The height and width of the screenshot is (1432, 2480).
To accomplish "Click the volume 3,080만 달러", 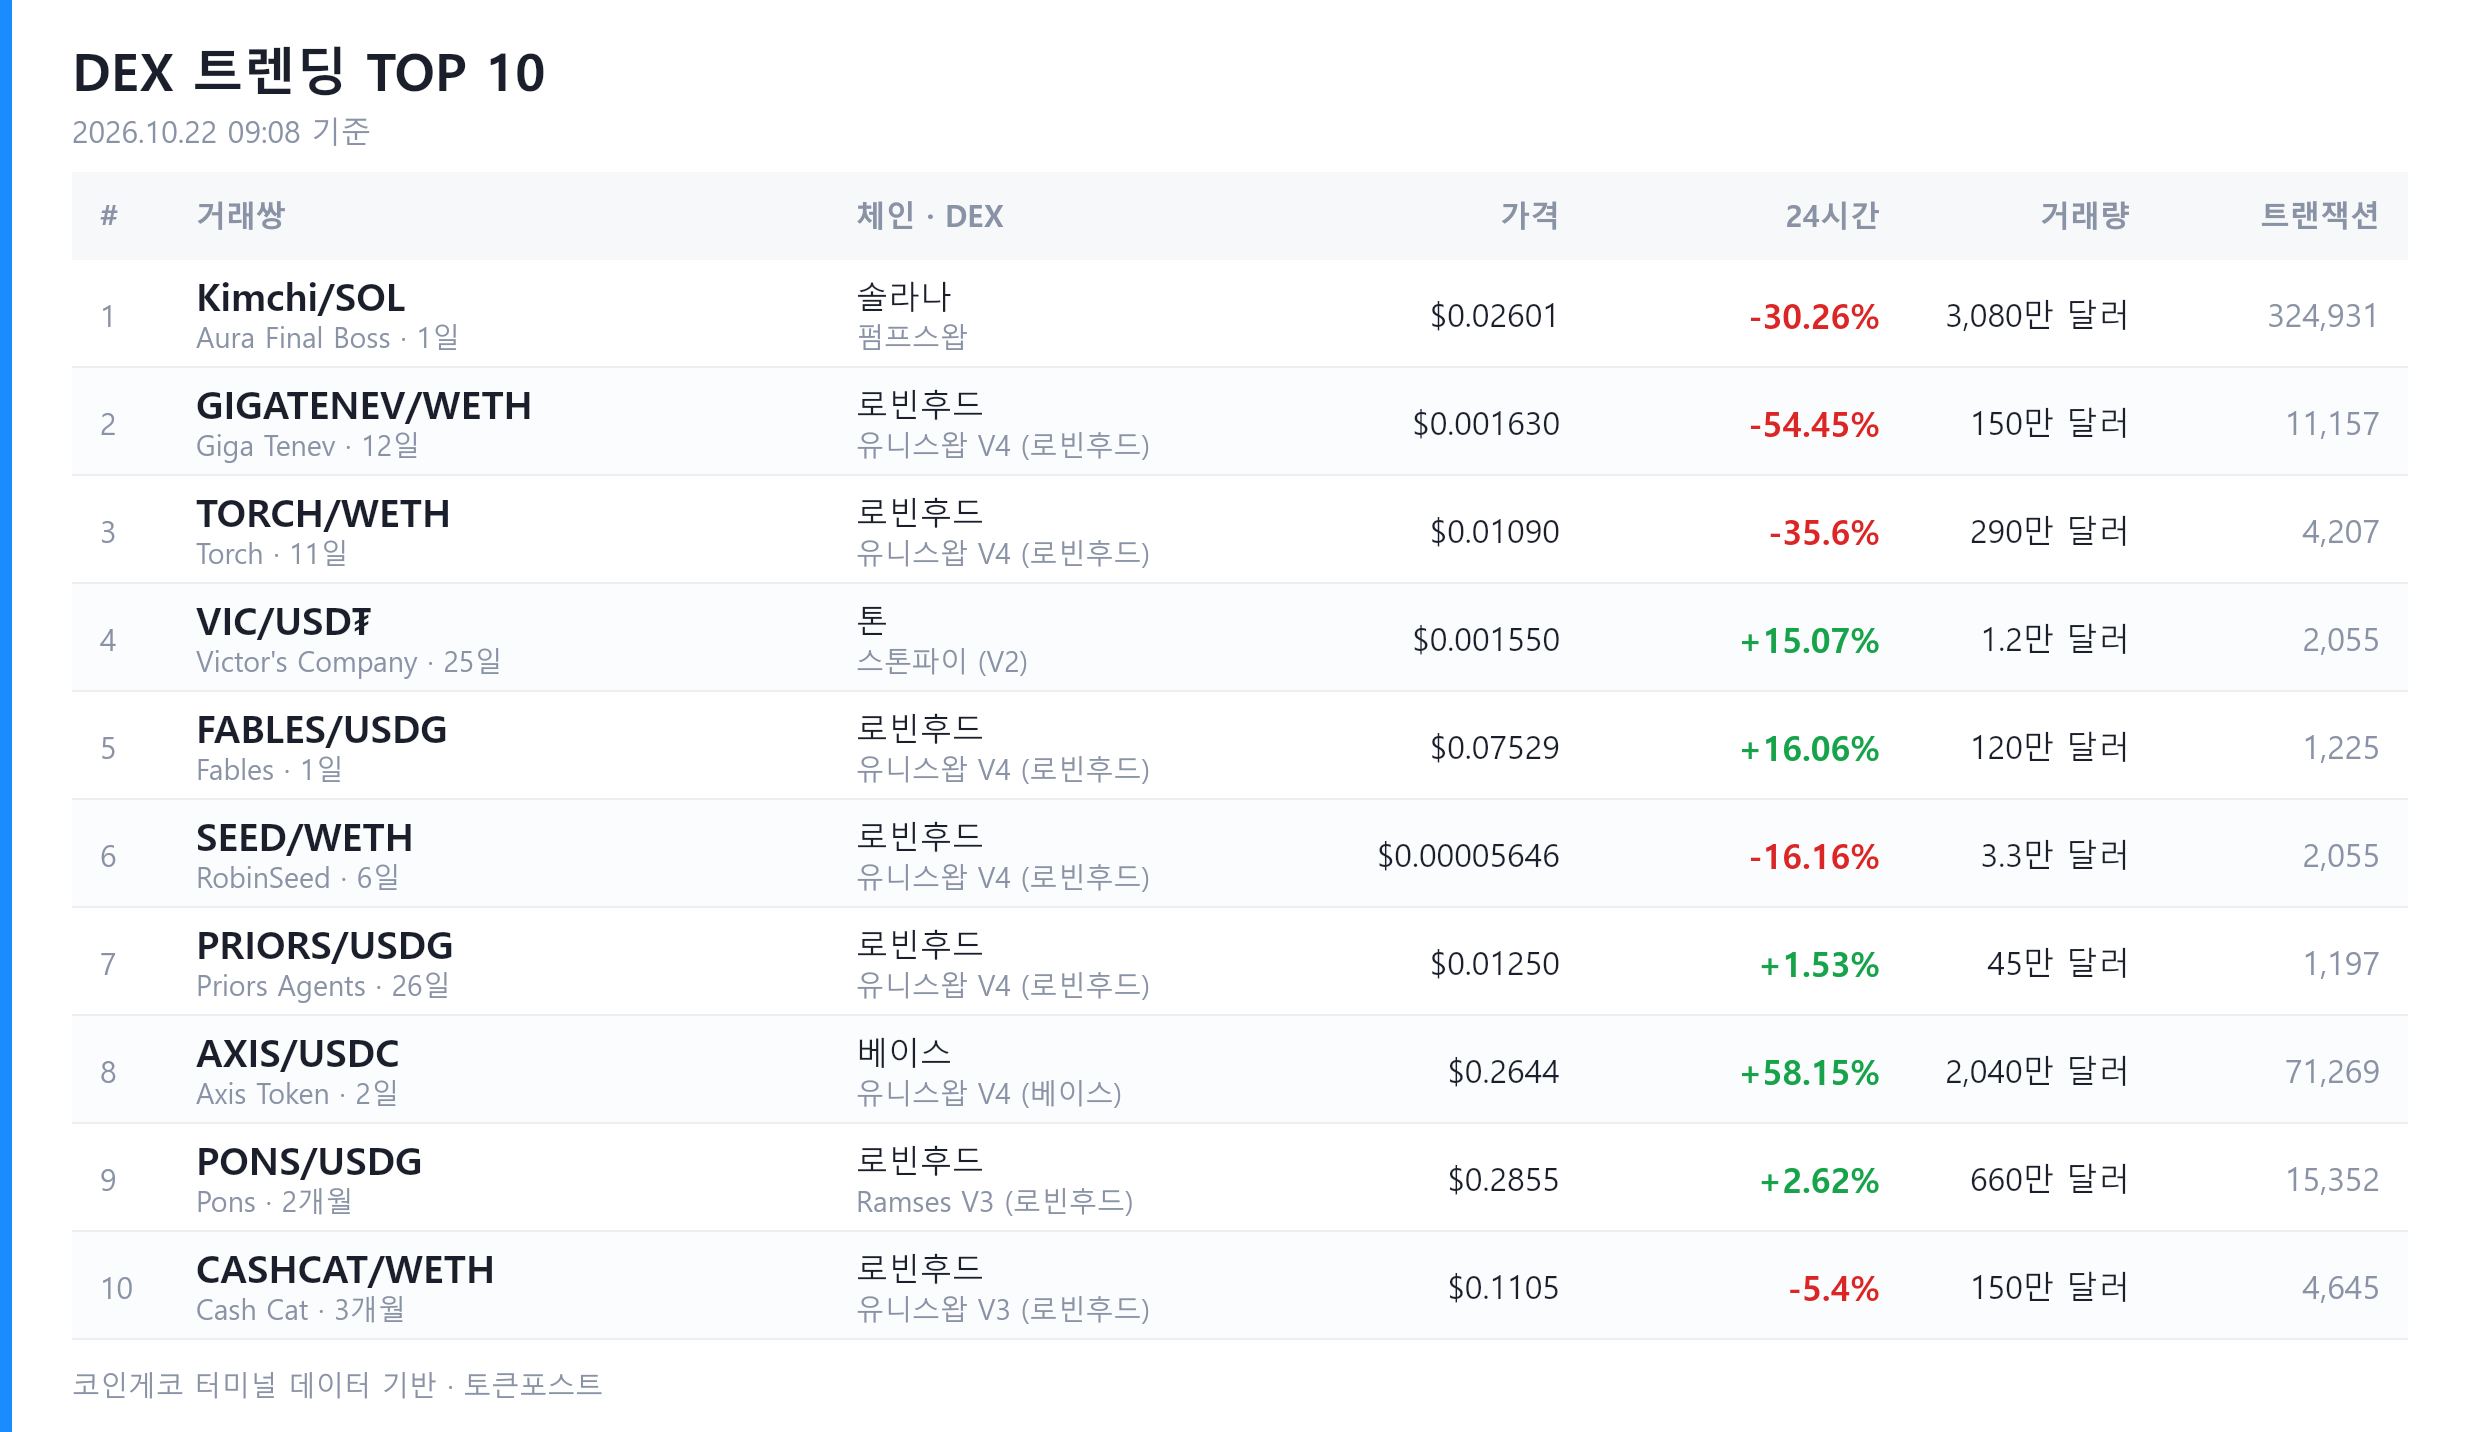I will [2037, 316].
